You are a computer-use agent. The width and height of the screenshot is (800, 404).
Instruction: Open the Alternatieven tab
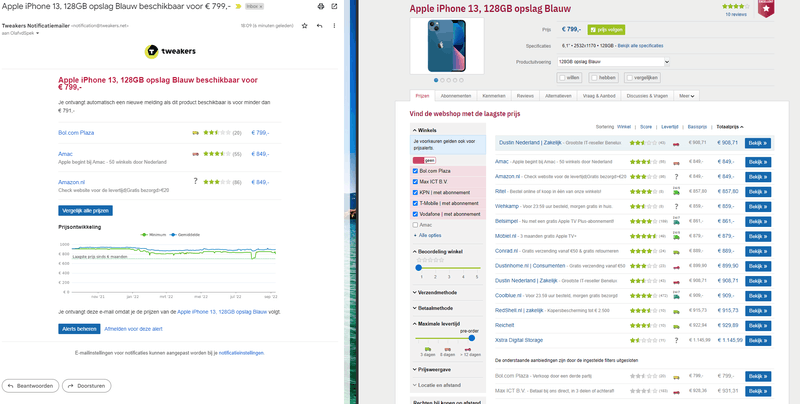[x=558, y=95]
